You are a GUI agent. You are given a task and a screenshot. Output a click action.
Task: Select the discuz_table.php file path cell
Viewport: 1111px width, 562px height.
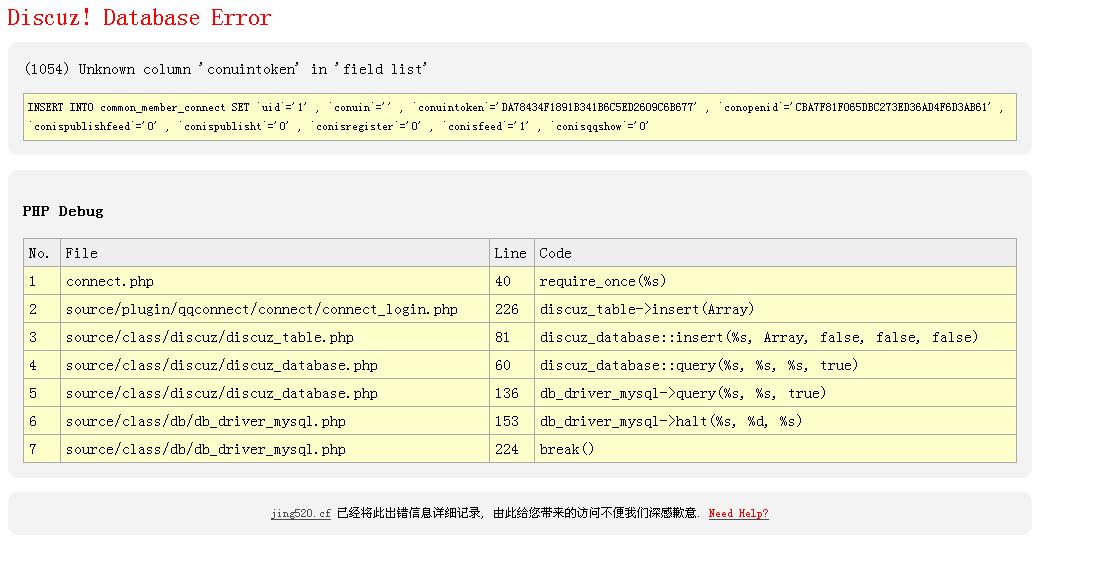coord(275,337)
